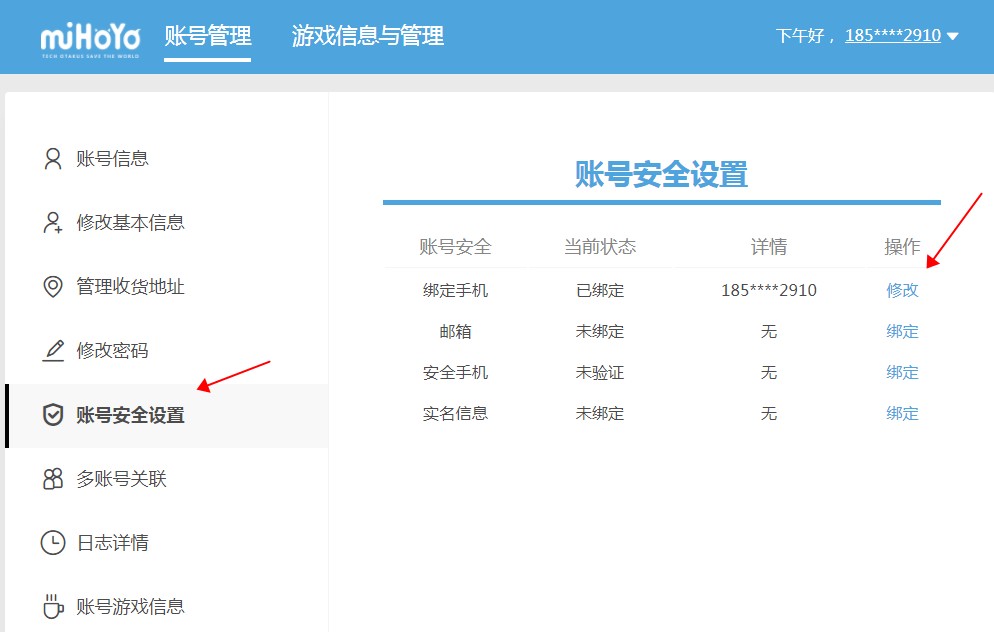The image size is (994, 632).
Task: Click the 修改 link for 绑定手机
Action: pyautogui.click(x=901, y=290)
